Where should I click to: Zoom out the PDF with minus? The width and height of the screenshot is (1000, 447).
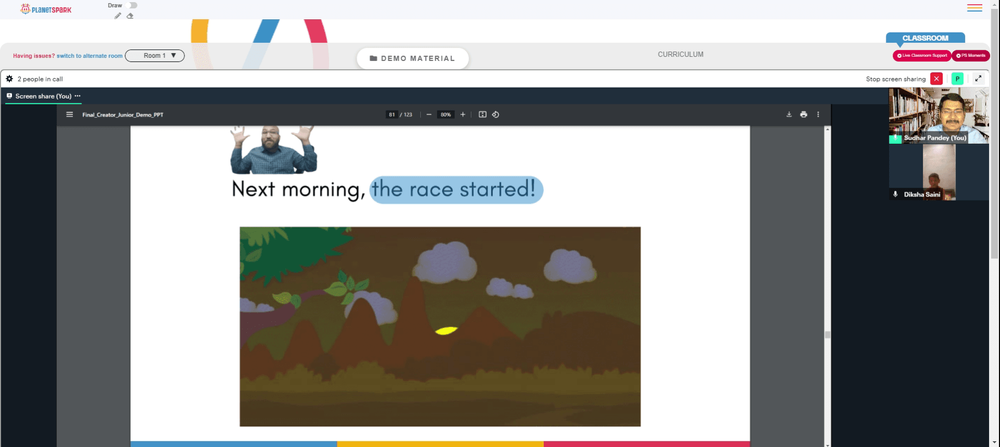[429, 115]
